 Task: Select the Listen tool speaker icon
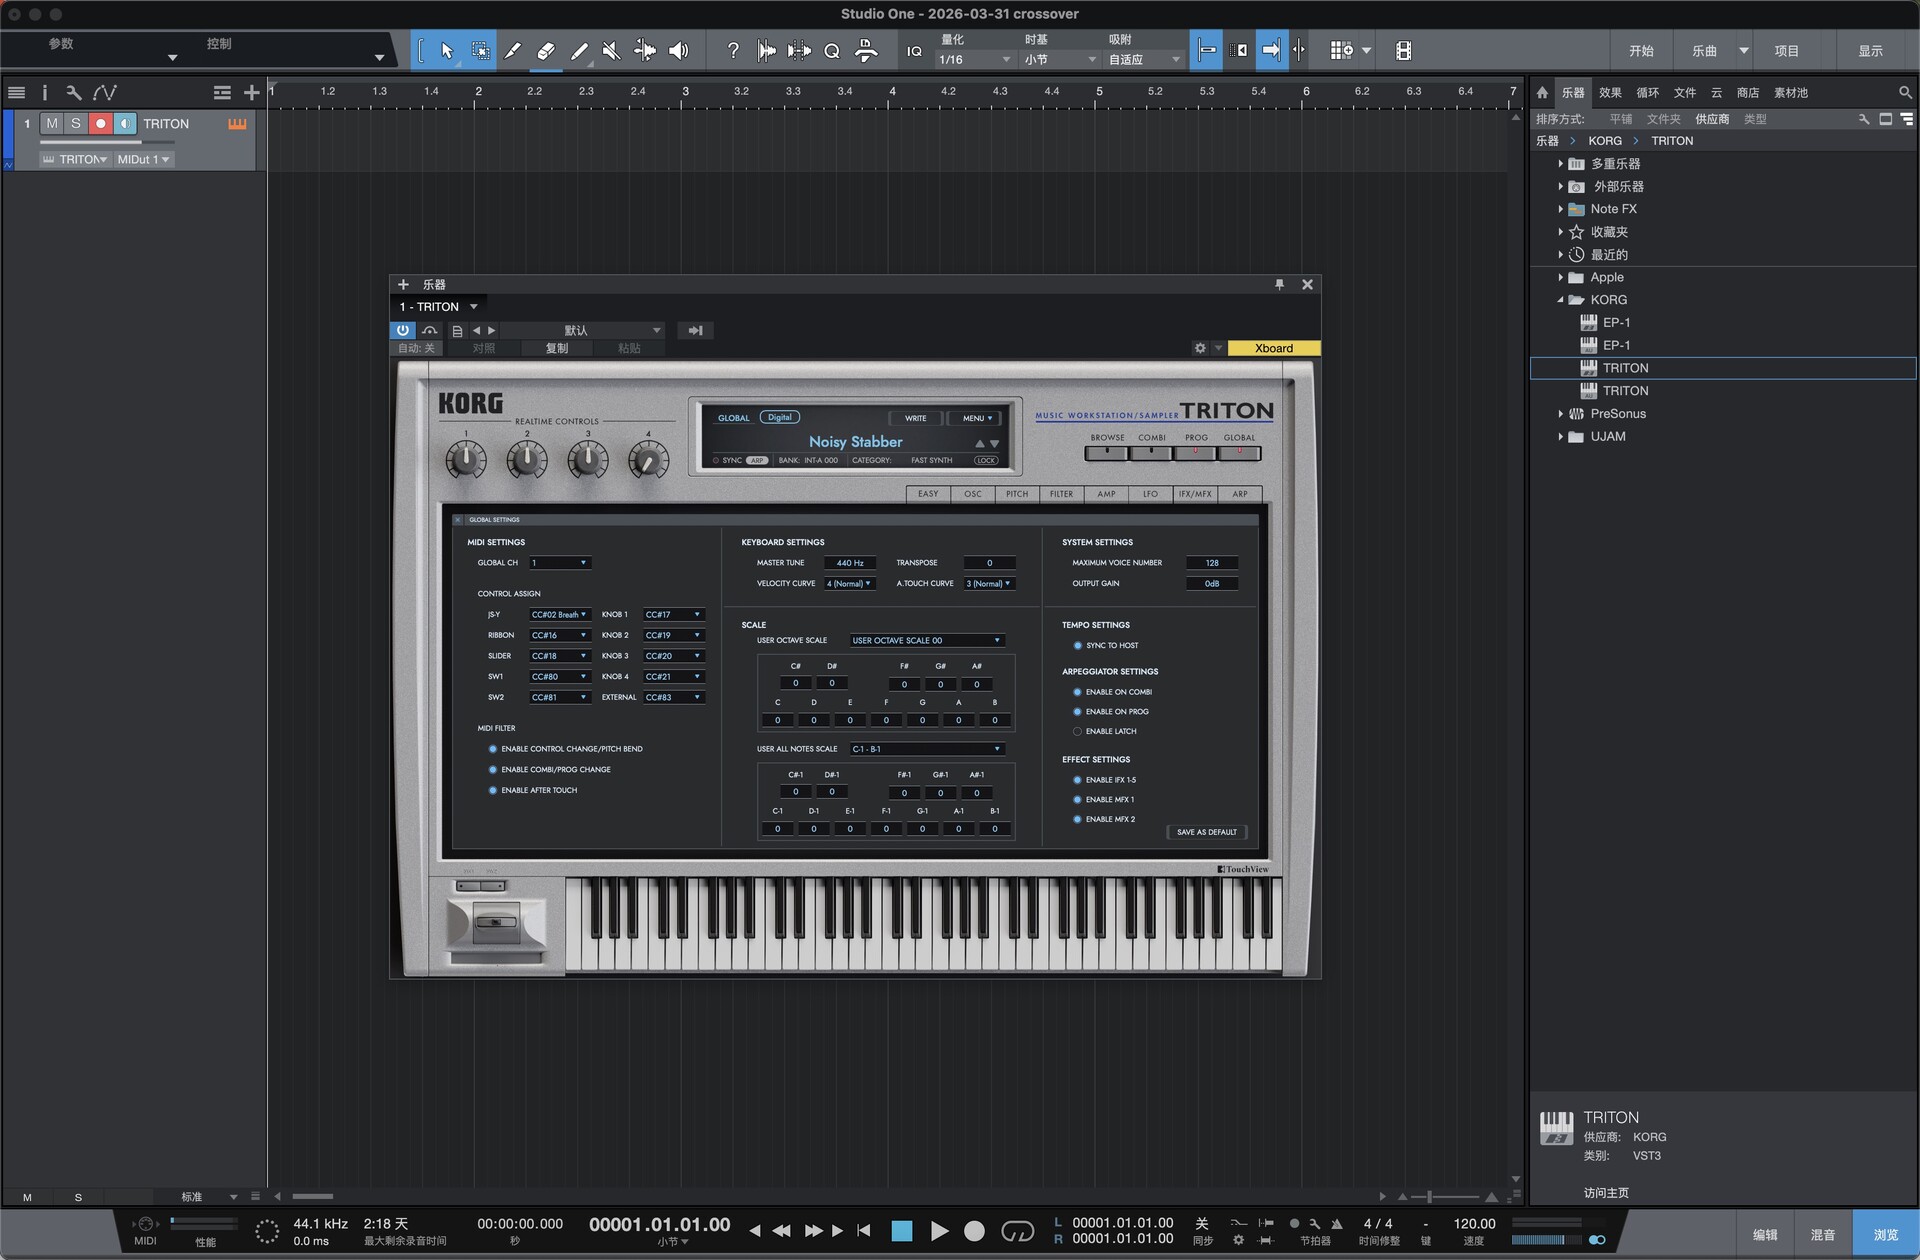[678, 50]
